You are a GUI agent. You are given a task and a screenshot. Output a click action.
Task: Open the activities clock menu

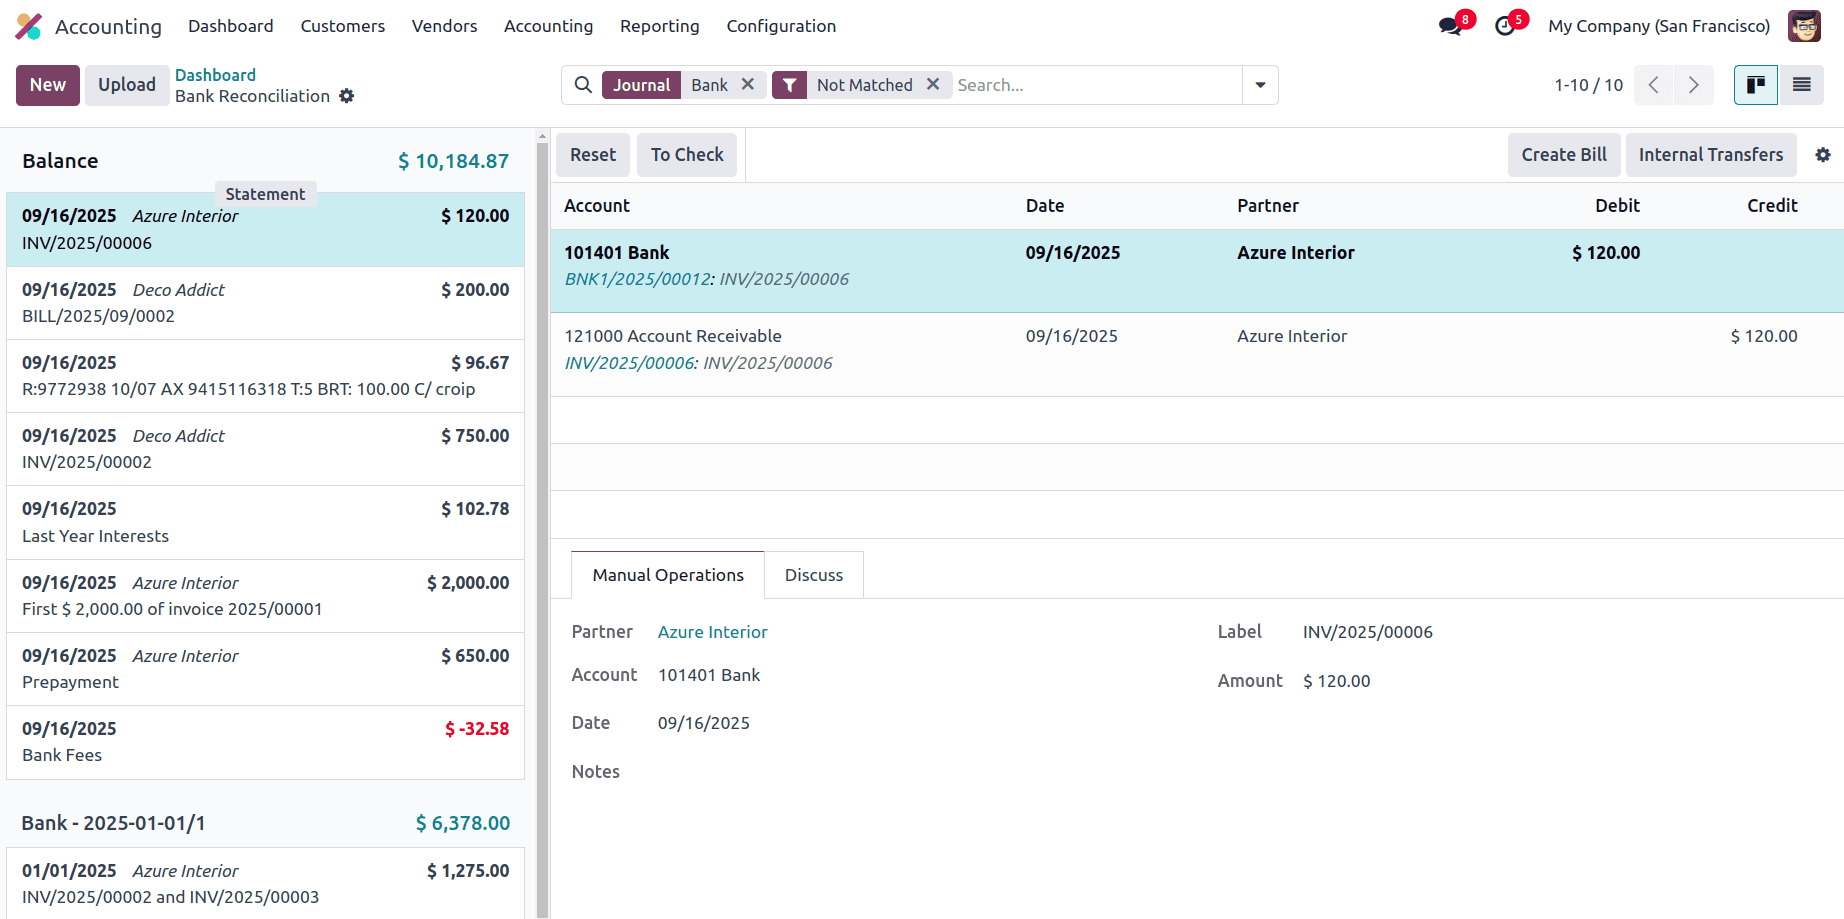click(1504, 25)
